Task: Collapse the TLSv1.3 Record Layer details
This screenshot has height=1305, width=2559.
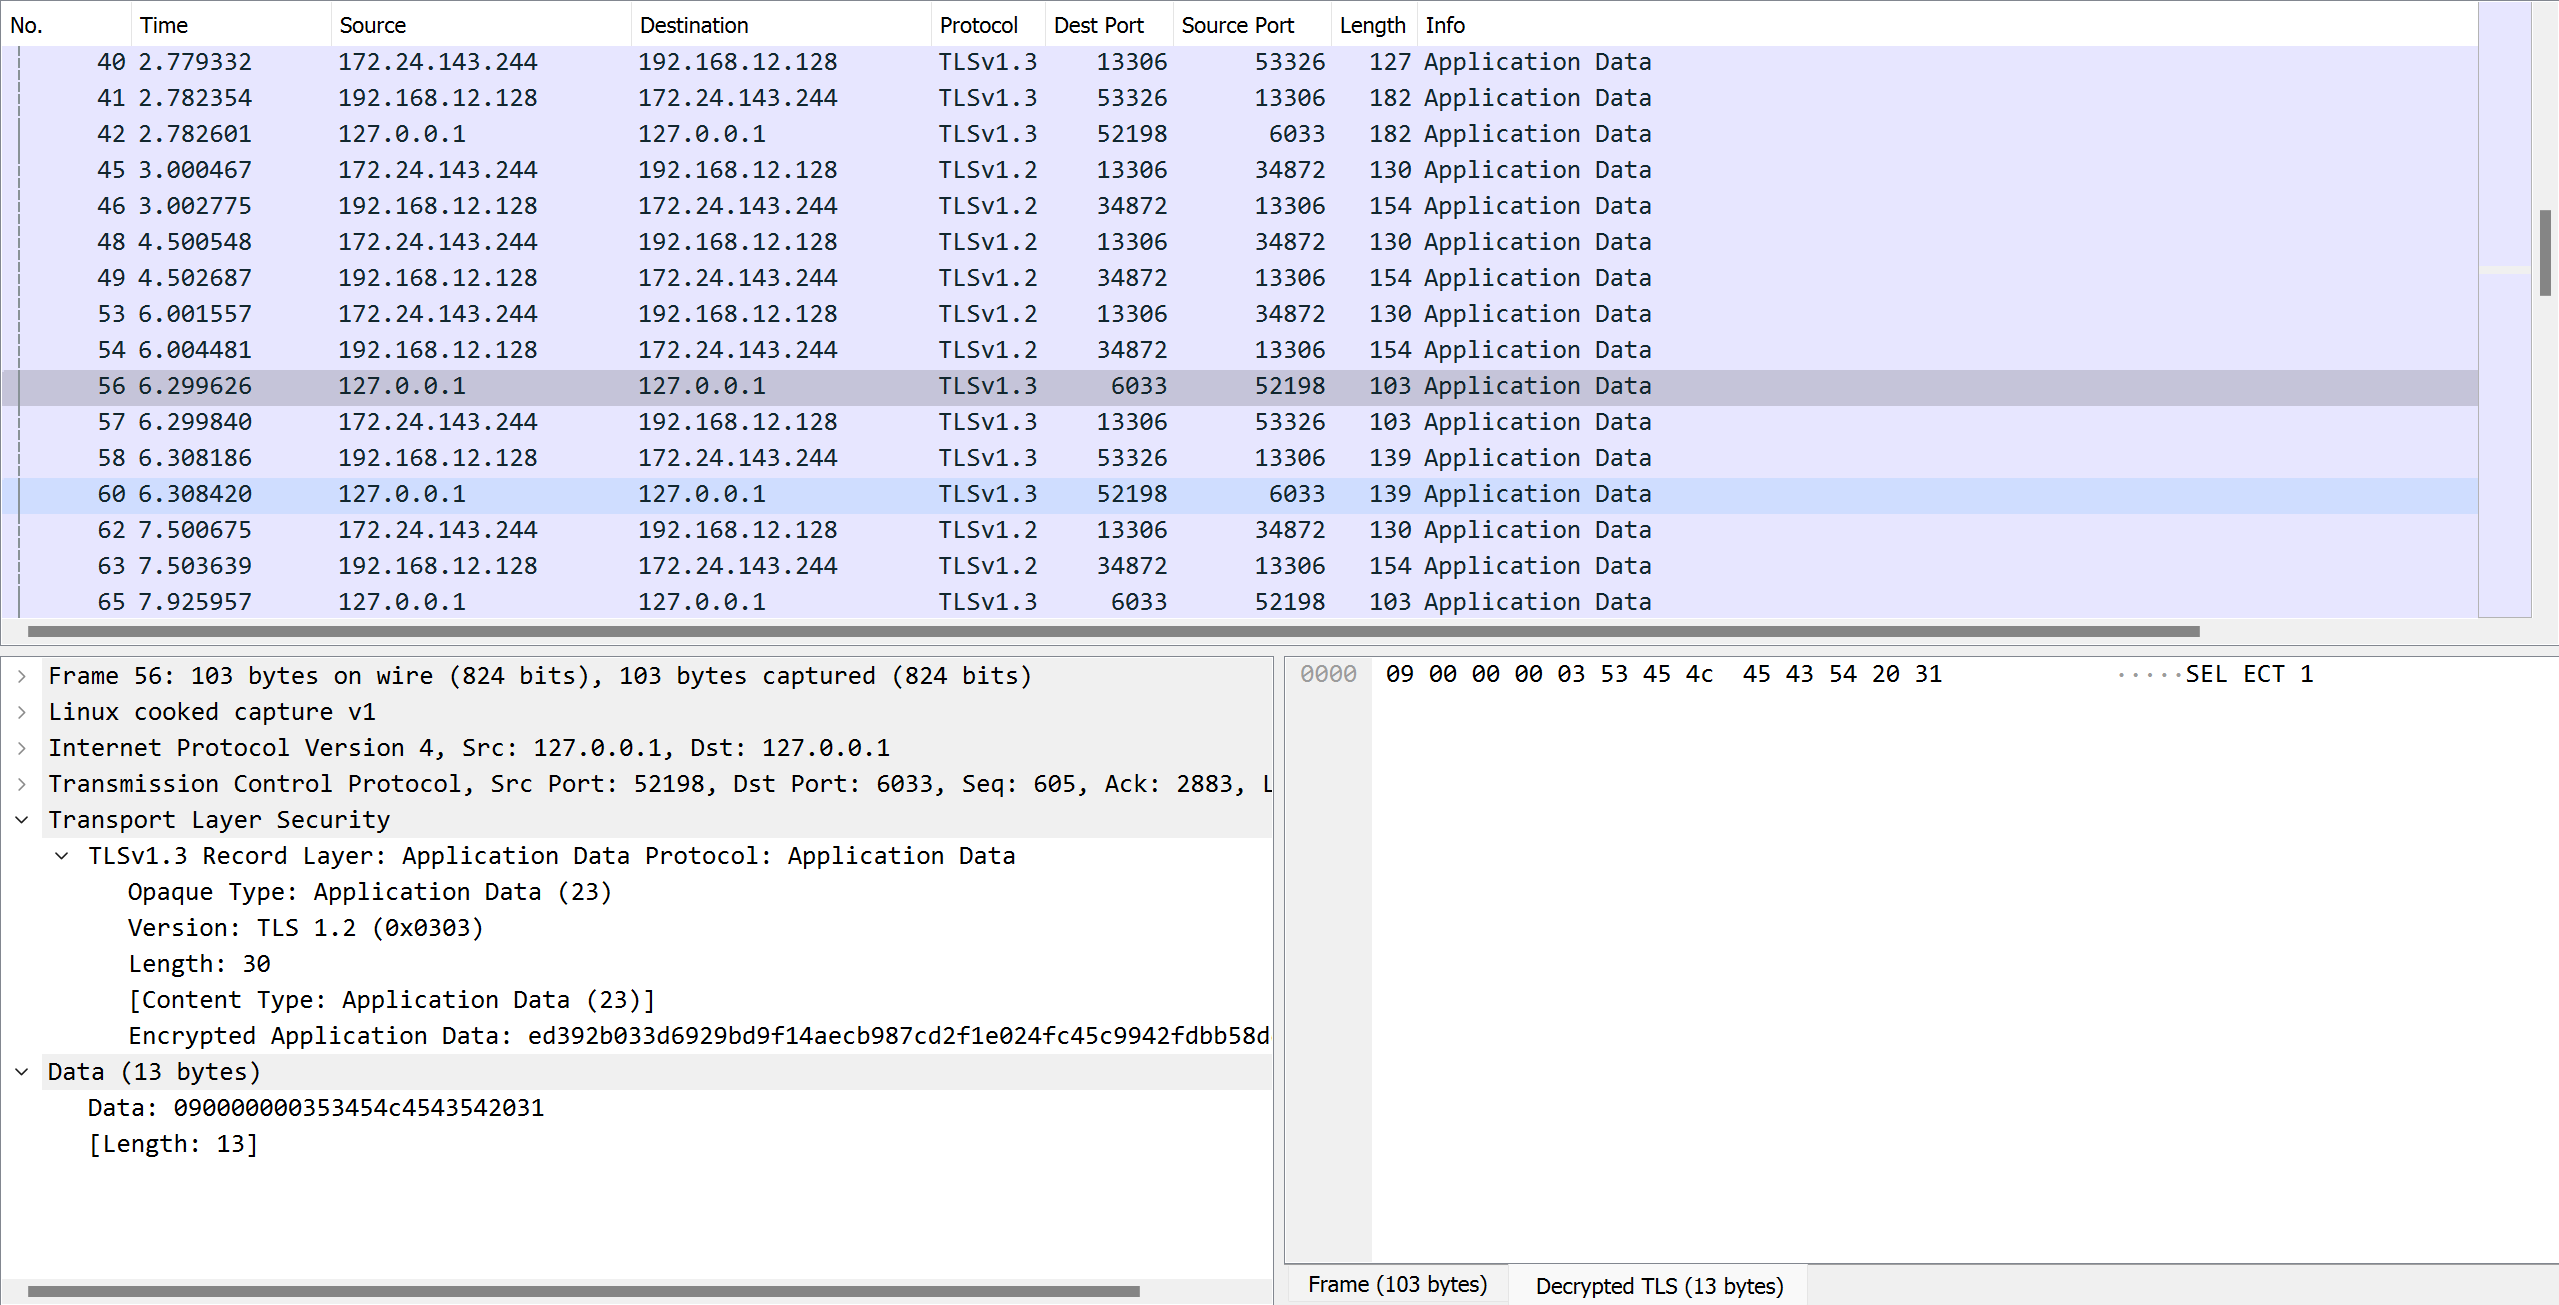Action: coord(62,855)
